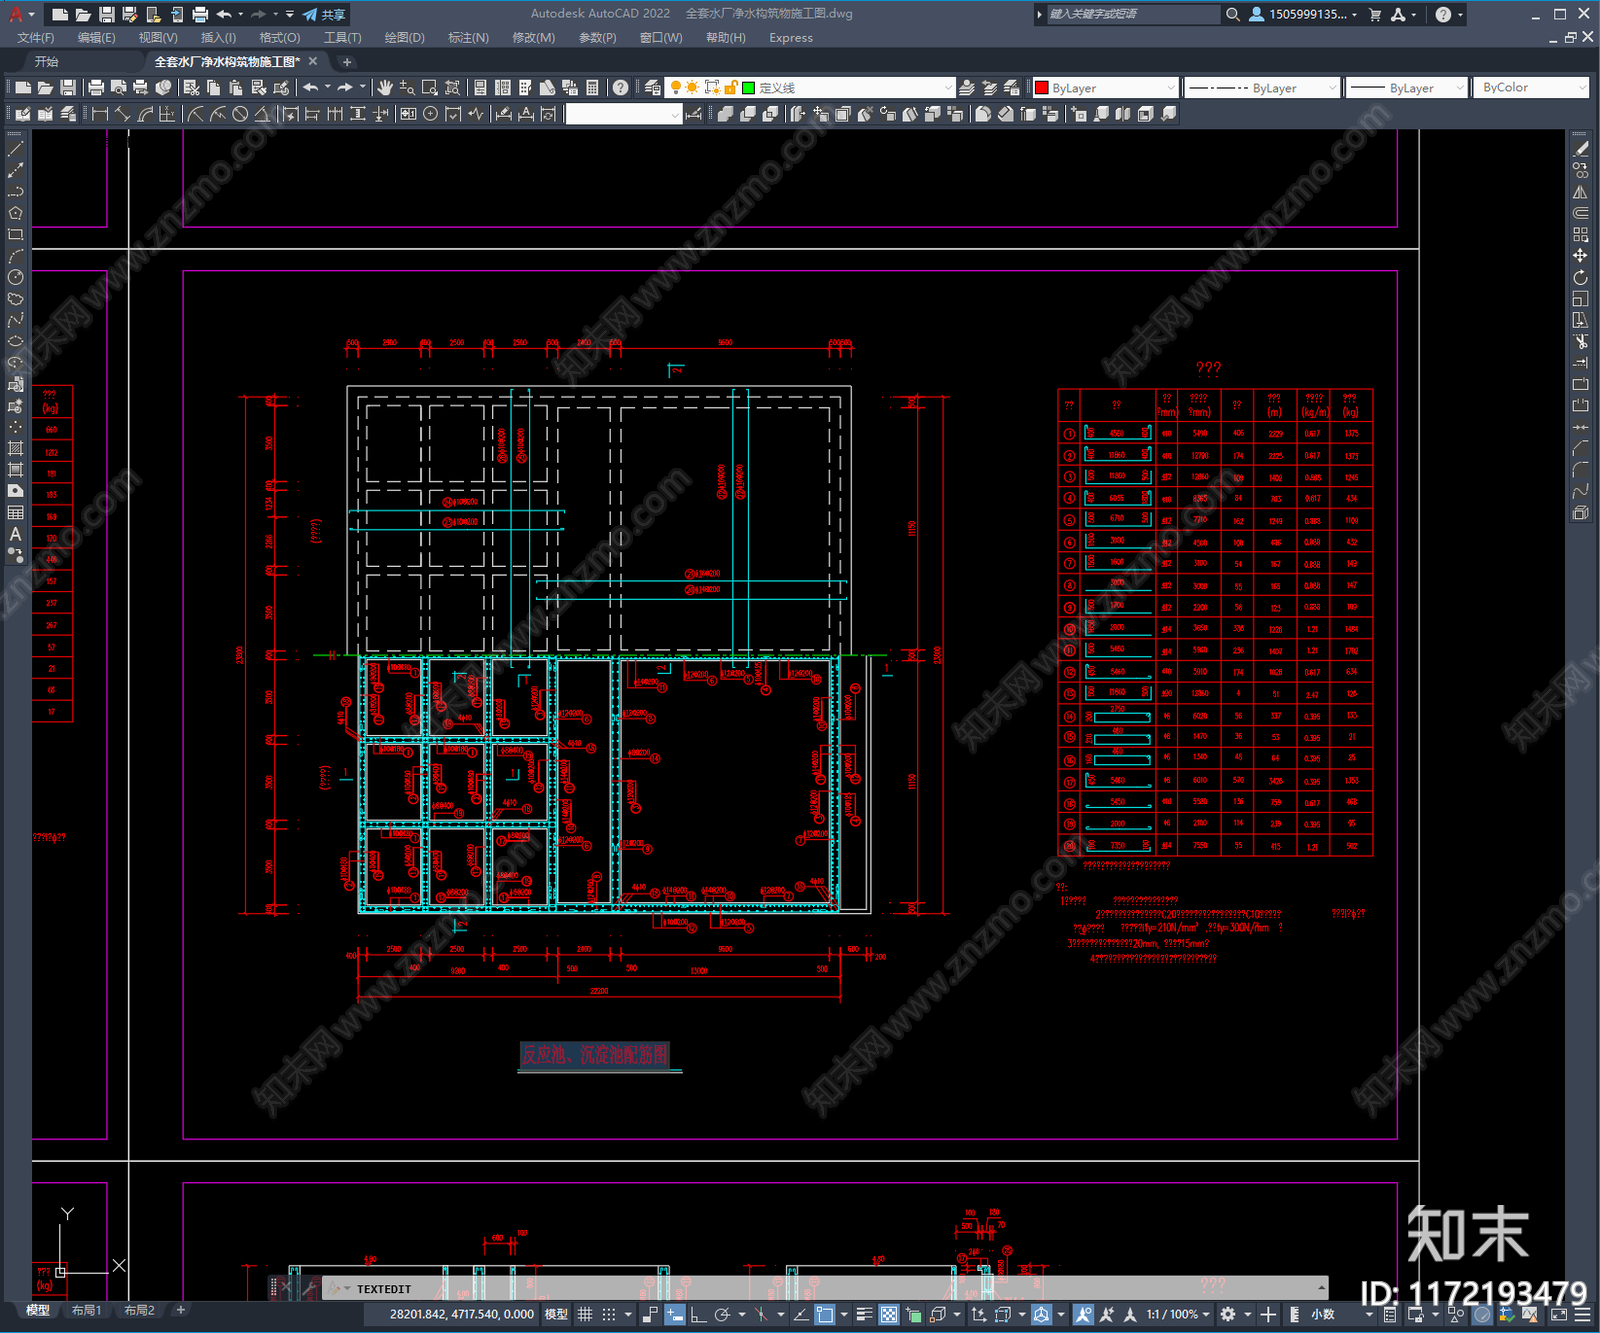This screenshot has height=1333, width=1600.
Task: Select the Move tool in modify toolbar
Action: coord(1580,256)
